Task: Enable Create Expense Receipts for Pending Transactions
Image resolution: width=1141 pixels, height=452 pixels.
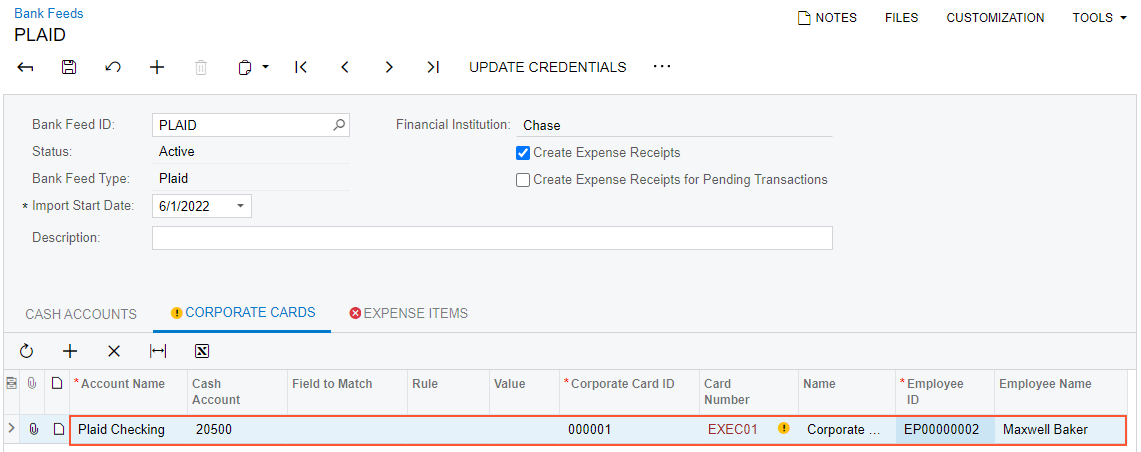Action: (523, 180)
